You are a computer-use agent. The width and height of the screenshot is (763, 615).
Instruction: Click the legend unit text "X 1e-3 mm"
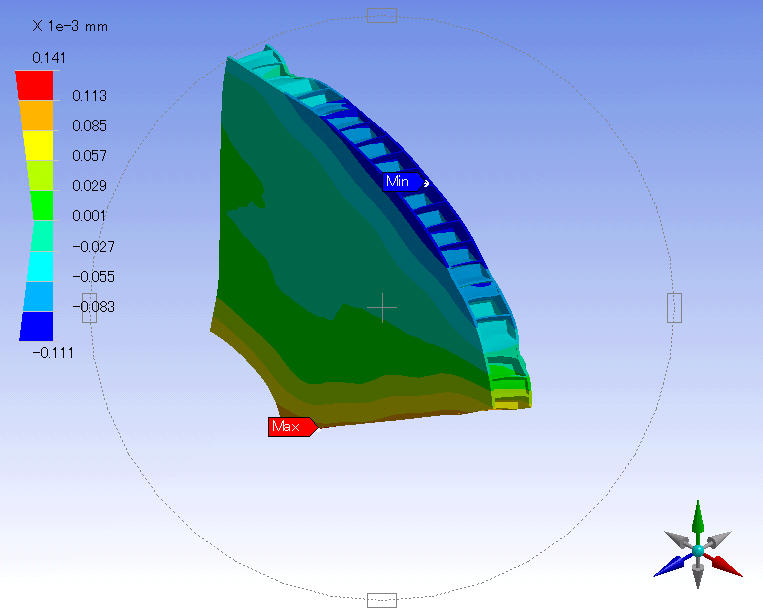[x=70, y=26]
